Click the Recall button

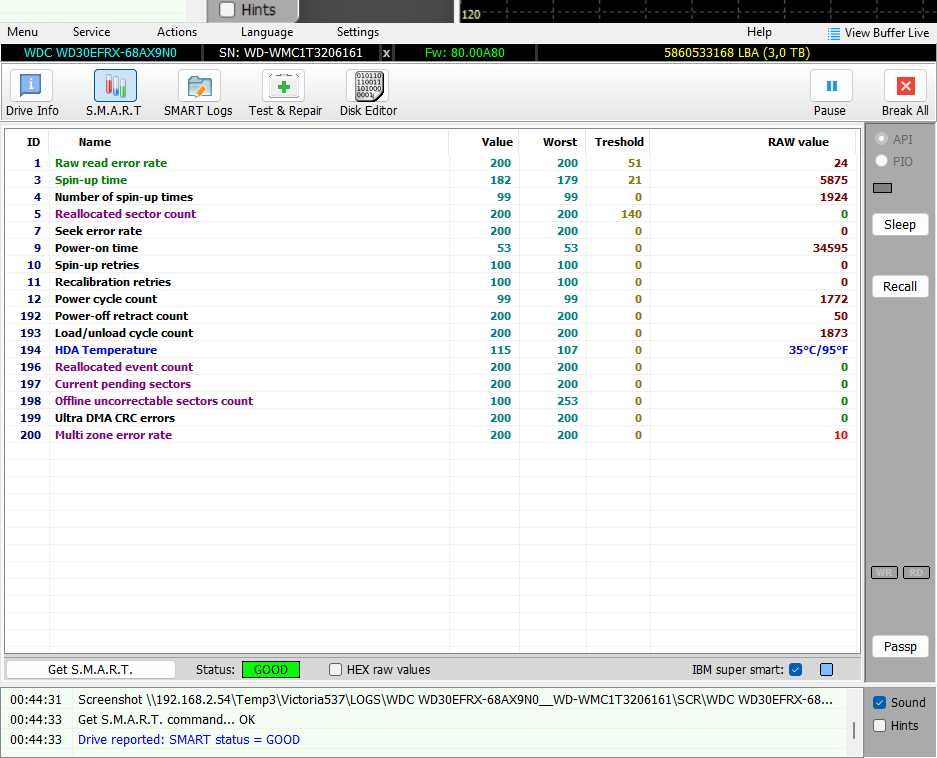900,287
